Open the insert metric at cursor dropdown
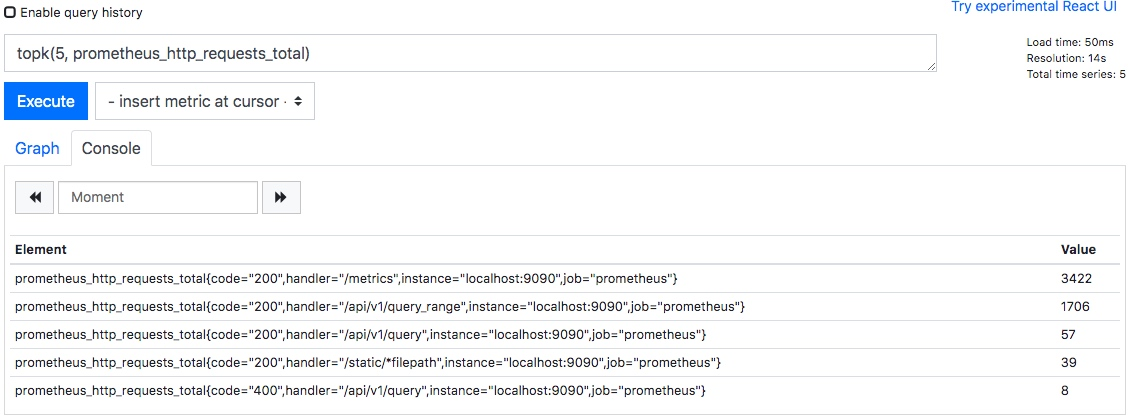 (x=205, y=101)
